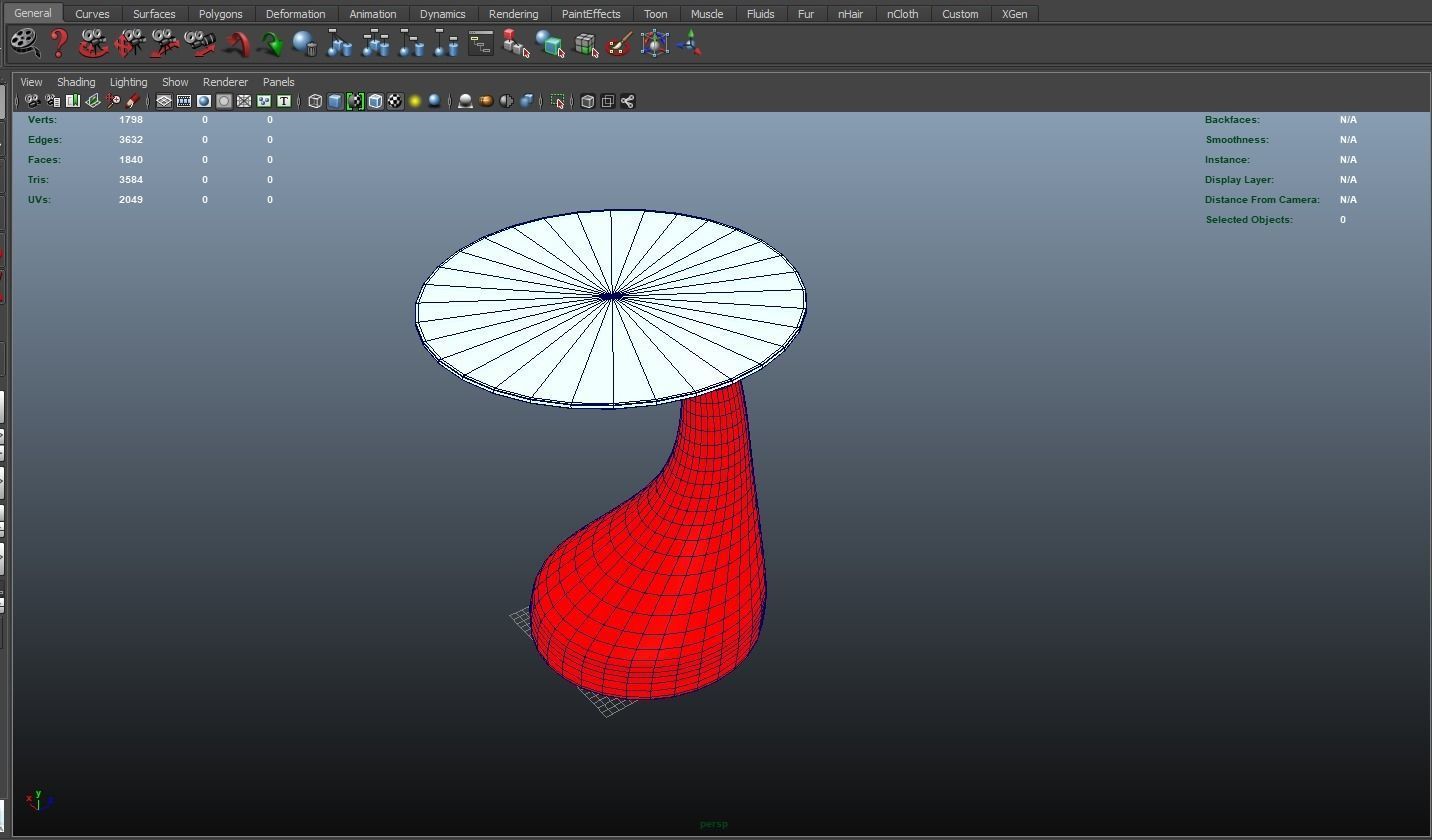Open the PaintEffects shelf tab
Viewport: 1432px width, 840px height.
coord(591,14)
